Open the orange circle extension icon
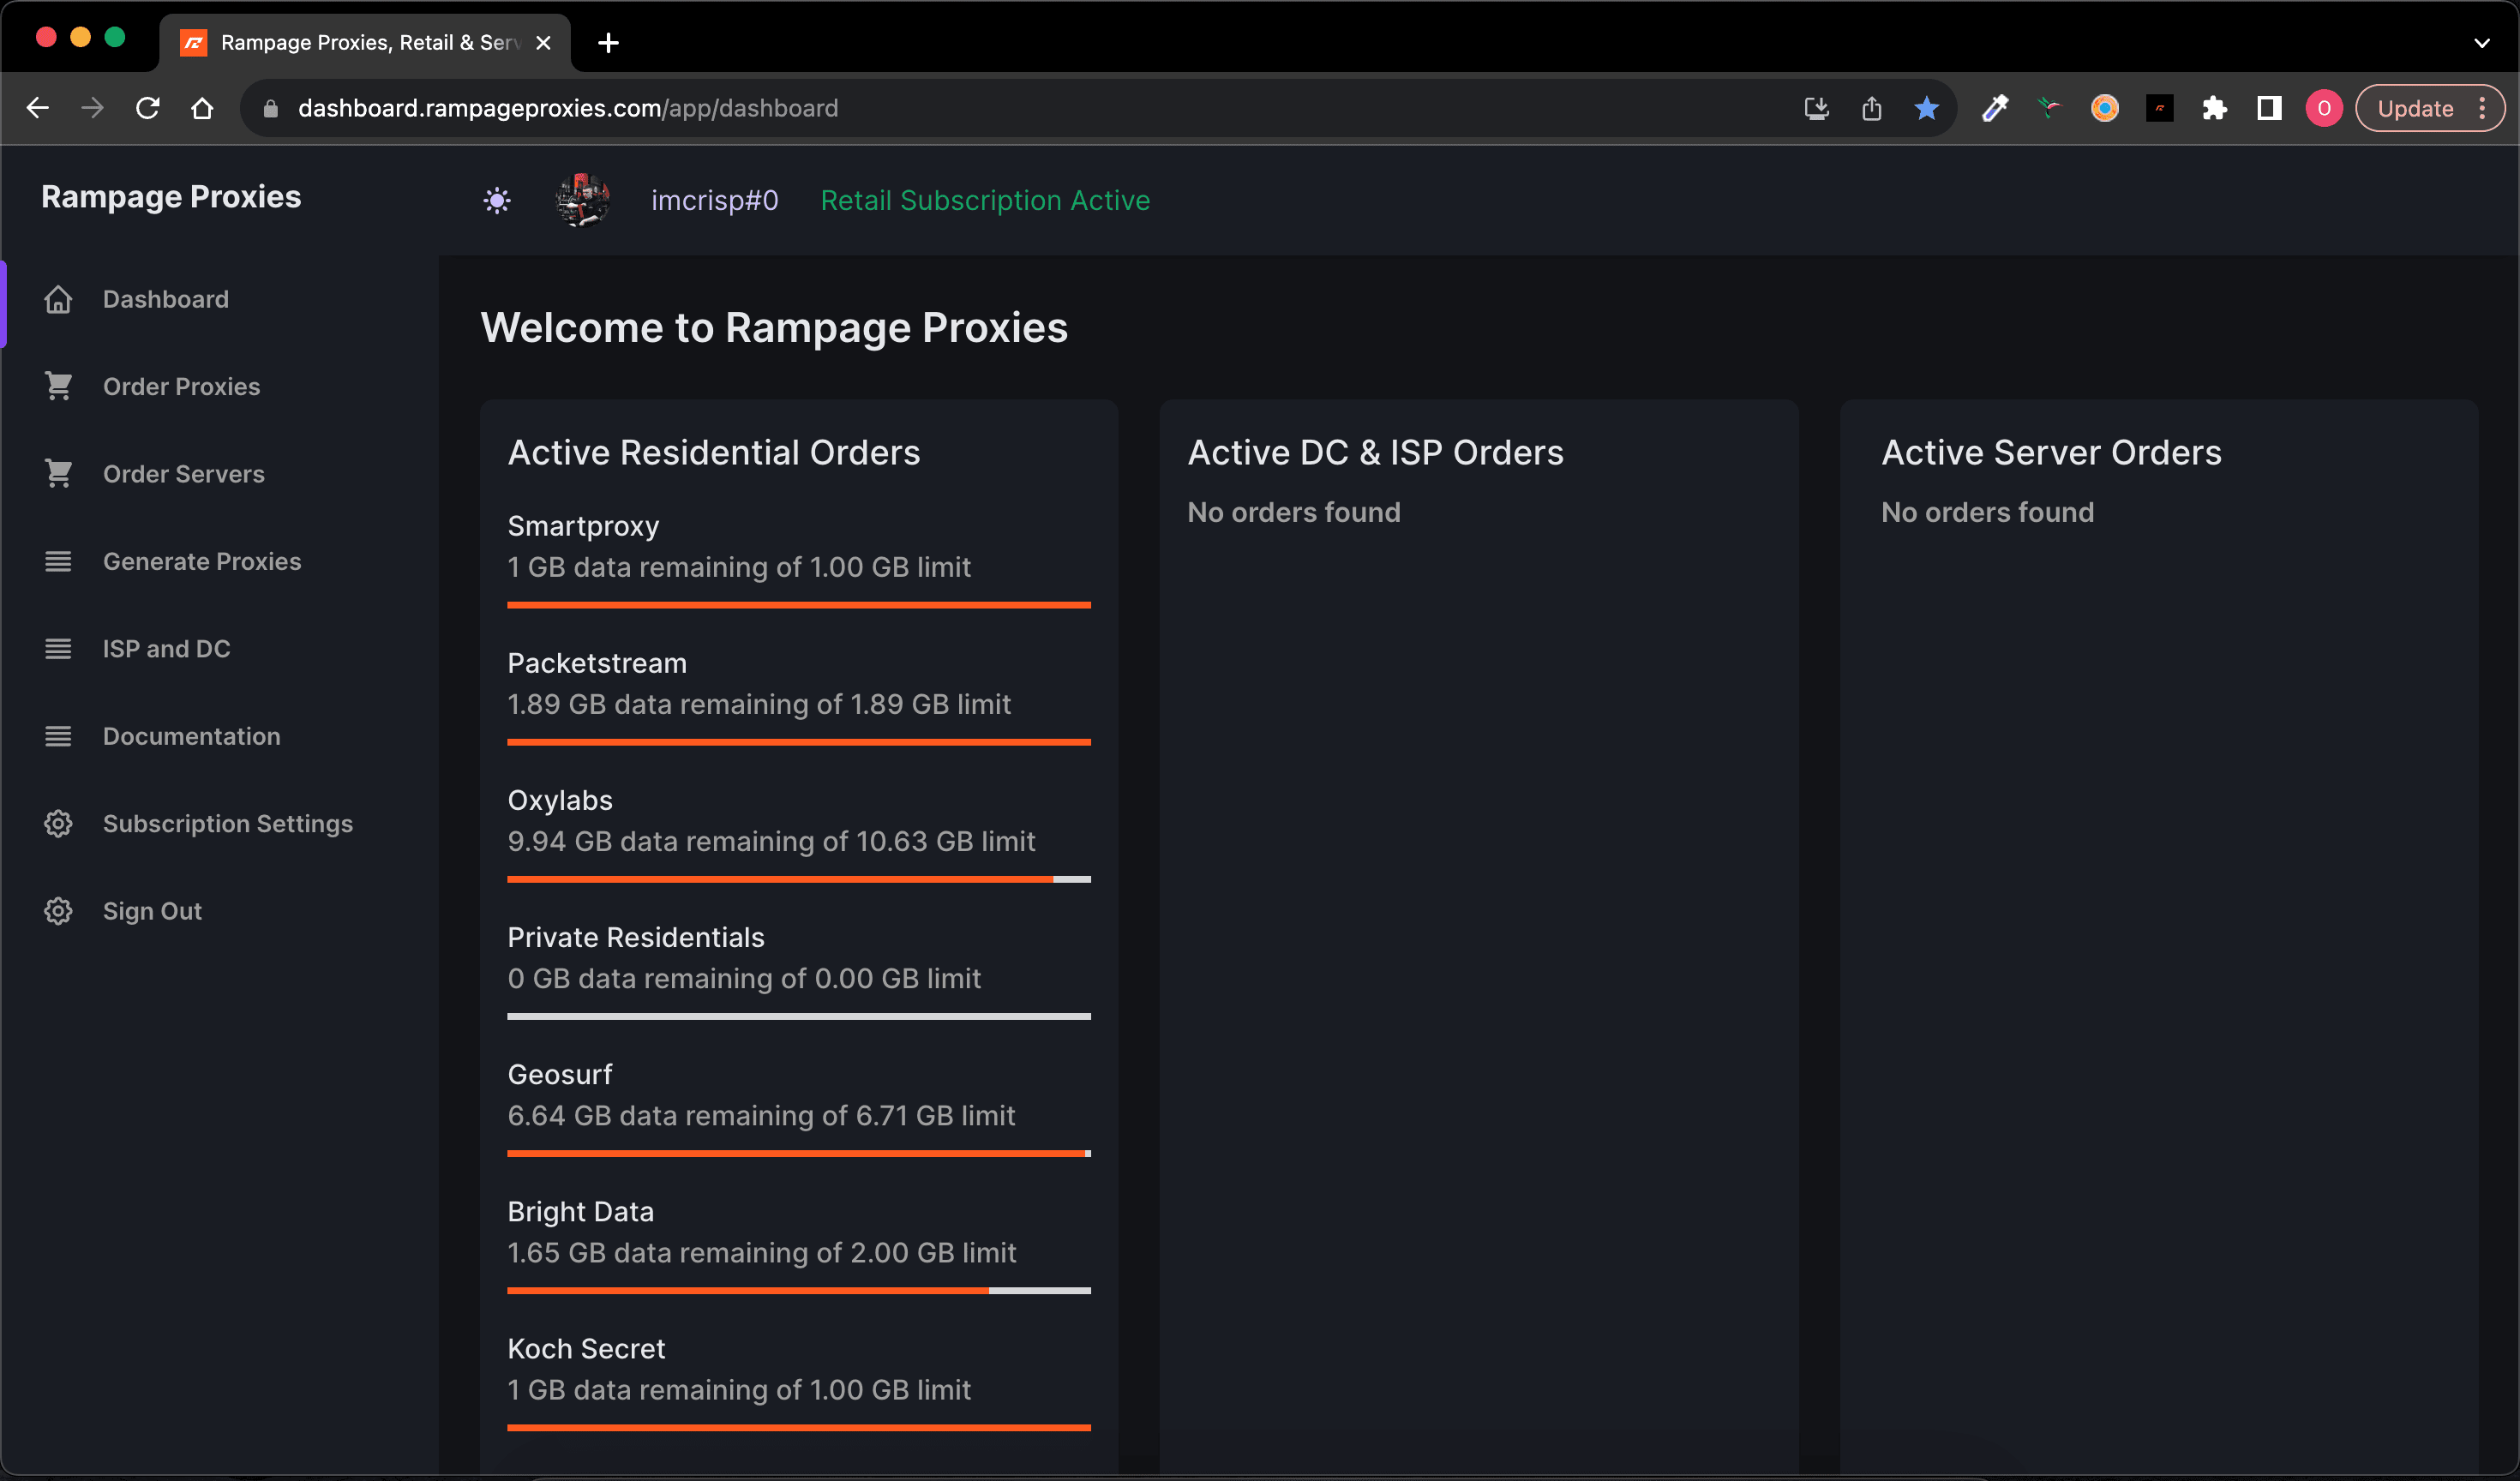 (x=2105, y=108)
